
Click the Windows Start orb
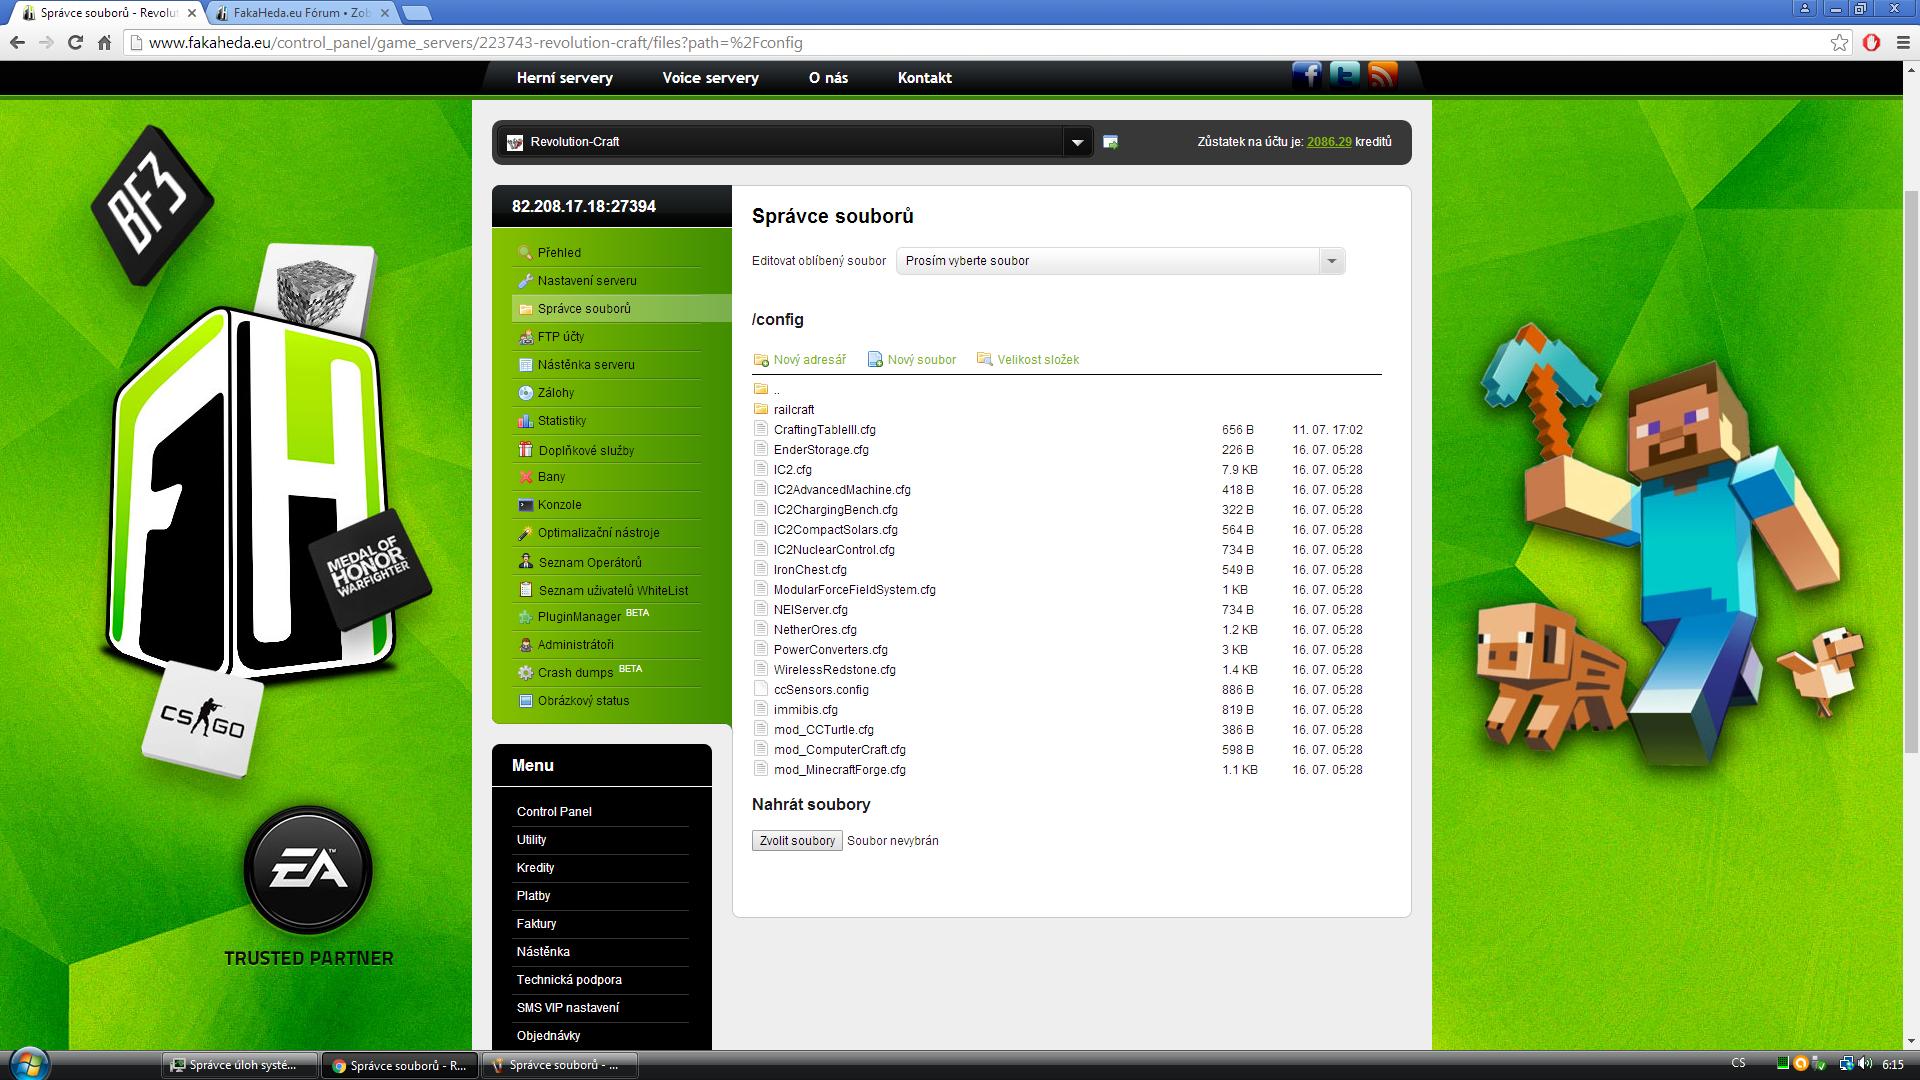[x=27, y=1064]
